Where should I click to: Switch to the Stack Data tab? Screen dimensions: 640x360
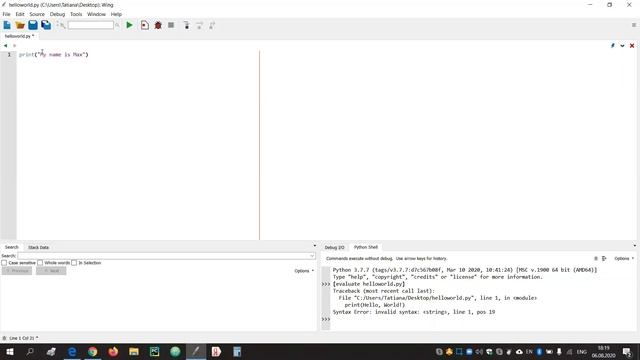pos(38,247)
